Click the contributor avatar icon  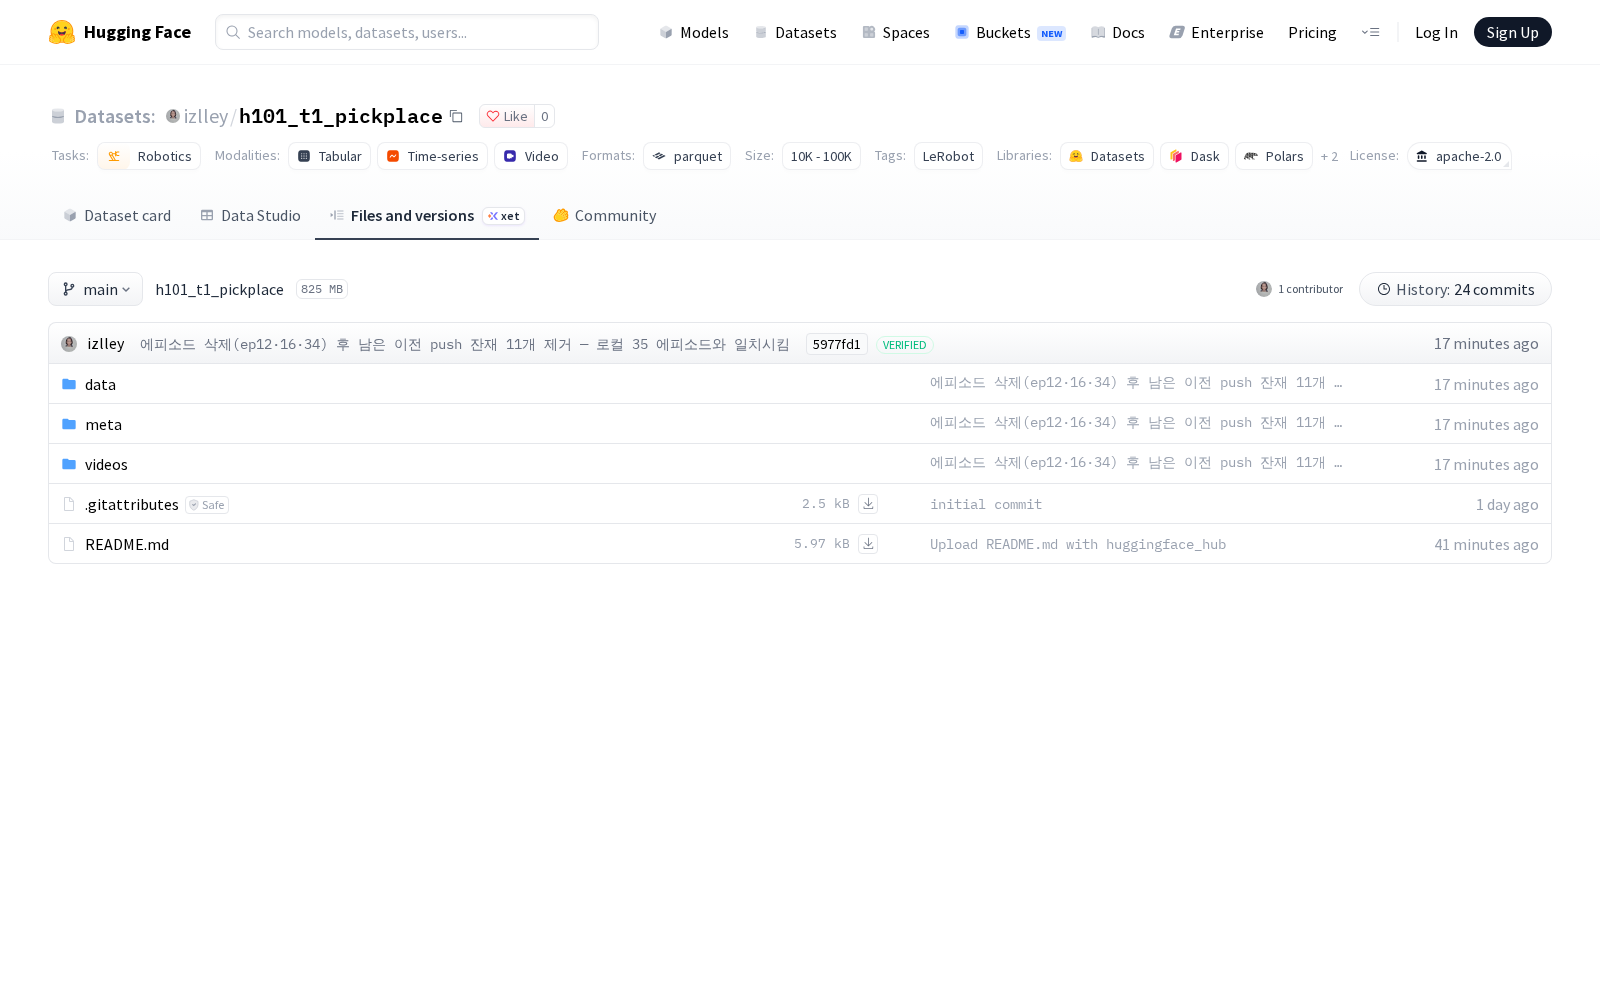(x=1264, y=289)
